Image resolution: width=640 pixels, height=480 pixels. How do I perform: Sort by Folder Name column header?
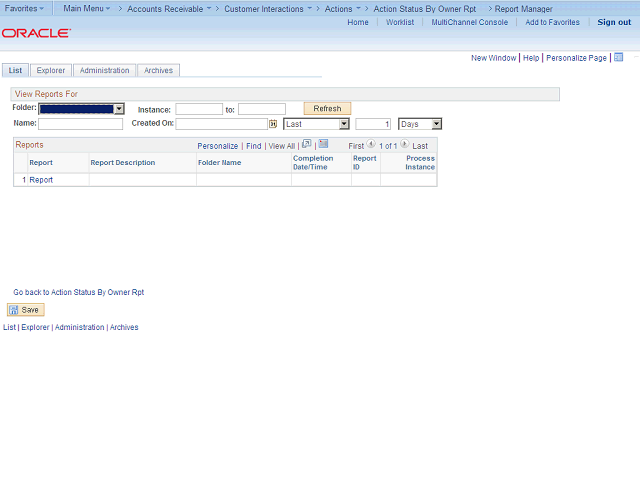pos(220,162)
